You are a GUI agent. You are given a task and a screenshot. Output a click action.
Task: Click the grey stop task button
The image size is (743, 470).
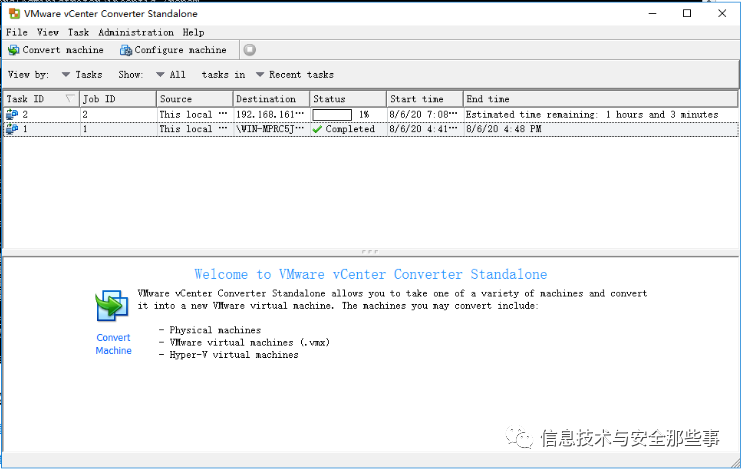coord(250,50)
